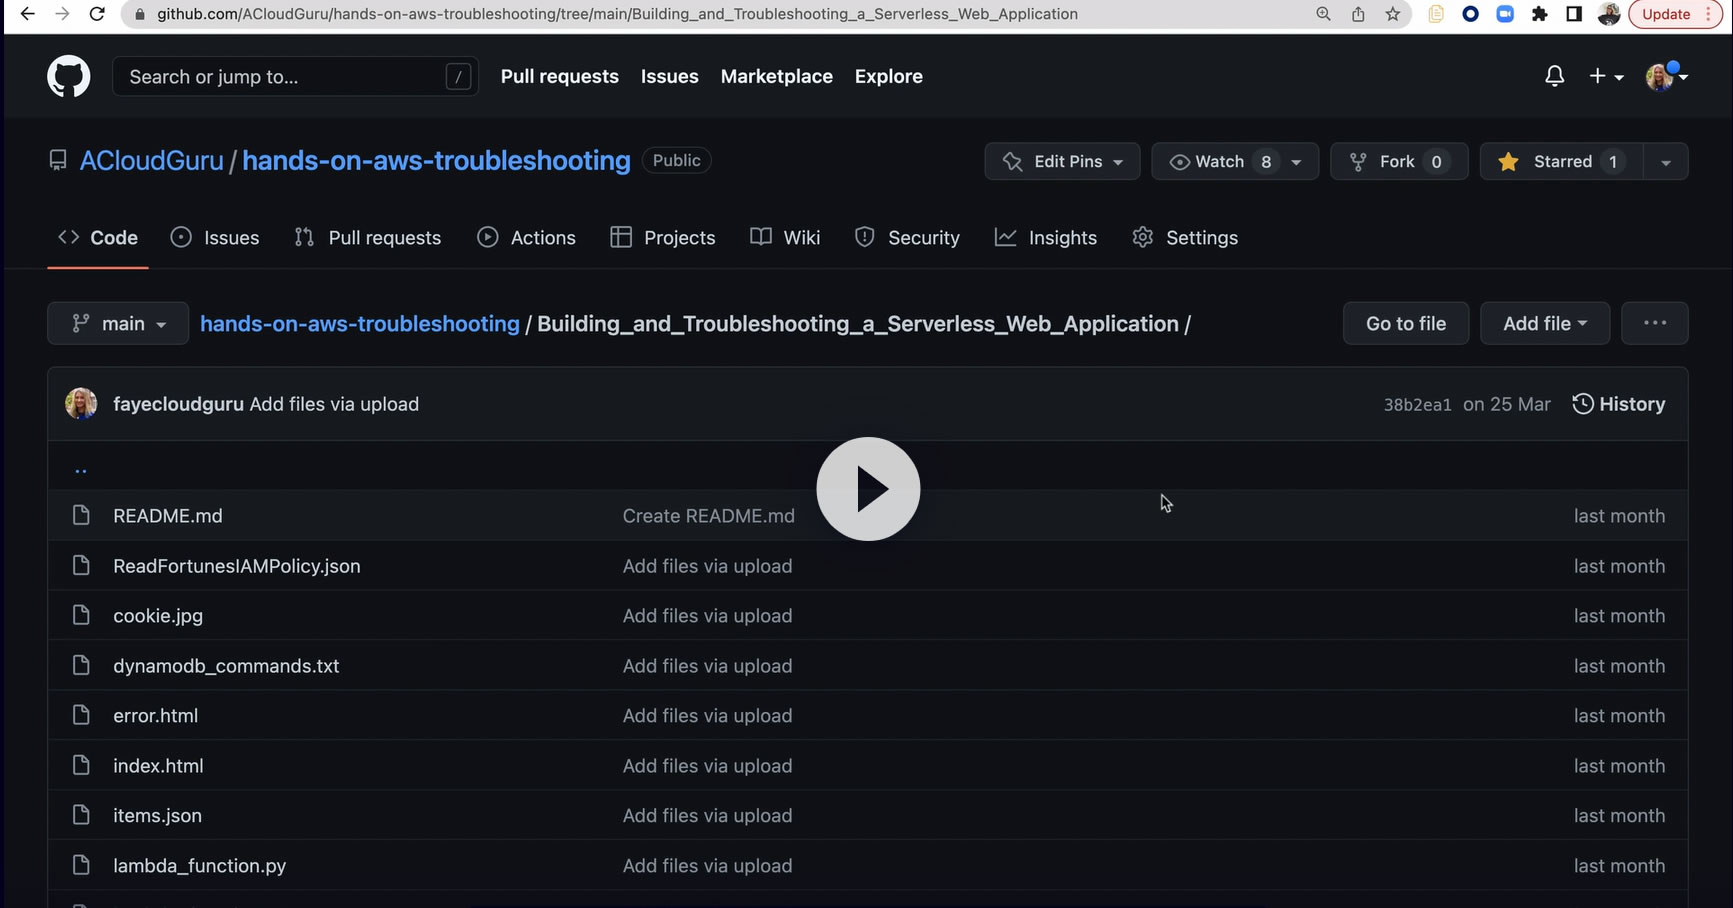
Task: Open browser profile avatar in toolbar
Action: point(1608,14)
